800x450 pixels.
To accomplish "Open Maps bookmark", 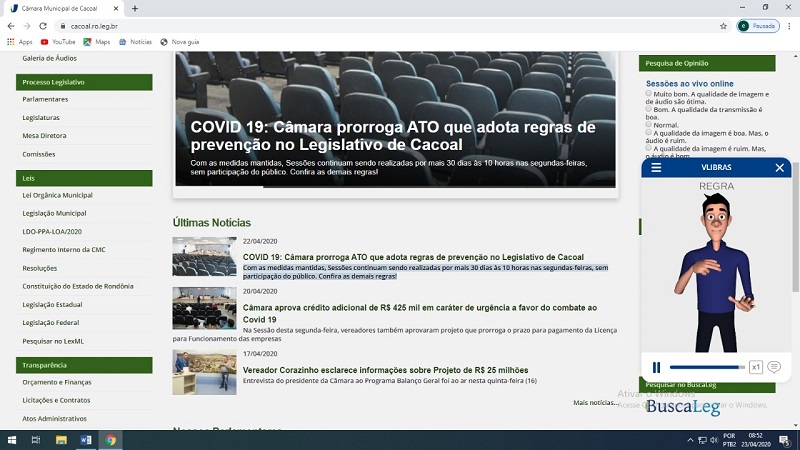I will point(96,42).
